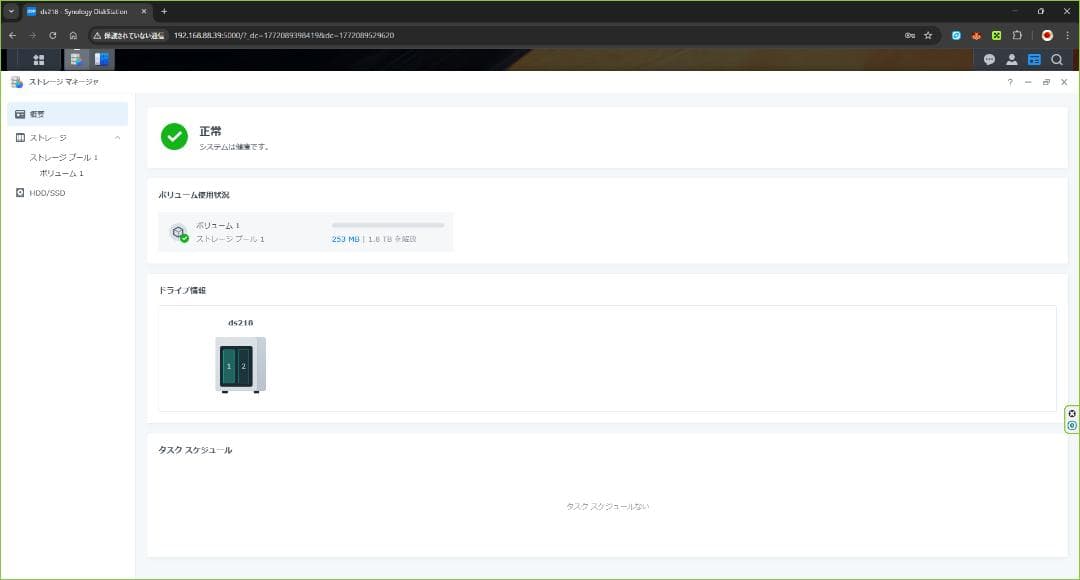Open the DSM user account options
Screen dimensions: 1080x580
tap(1012, 60)
